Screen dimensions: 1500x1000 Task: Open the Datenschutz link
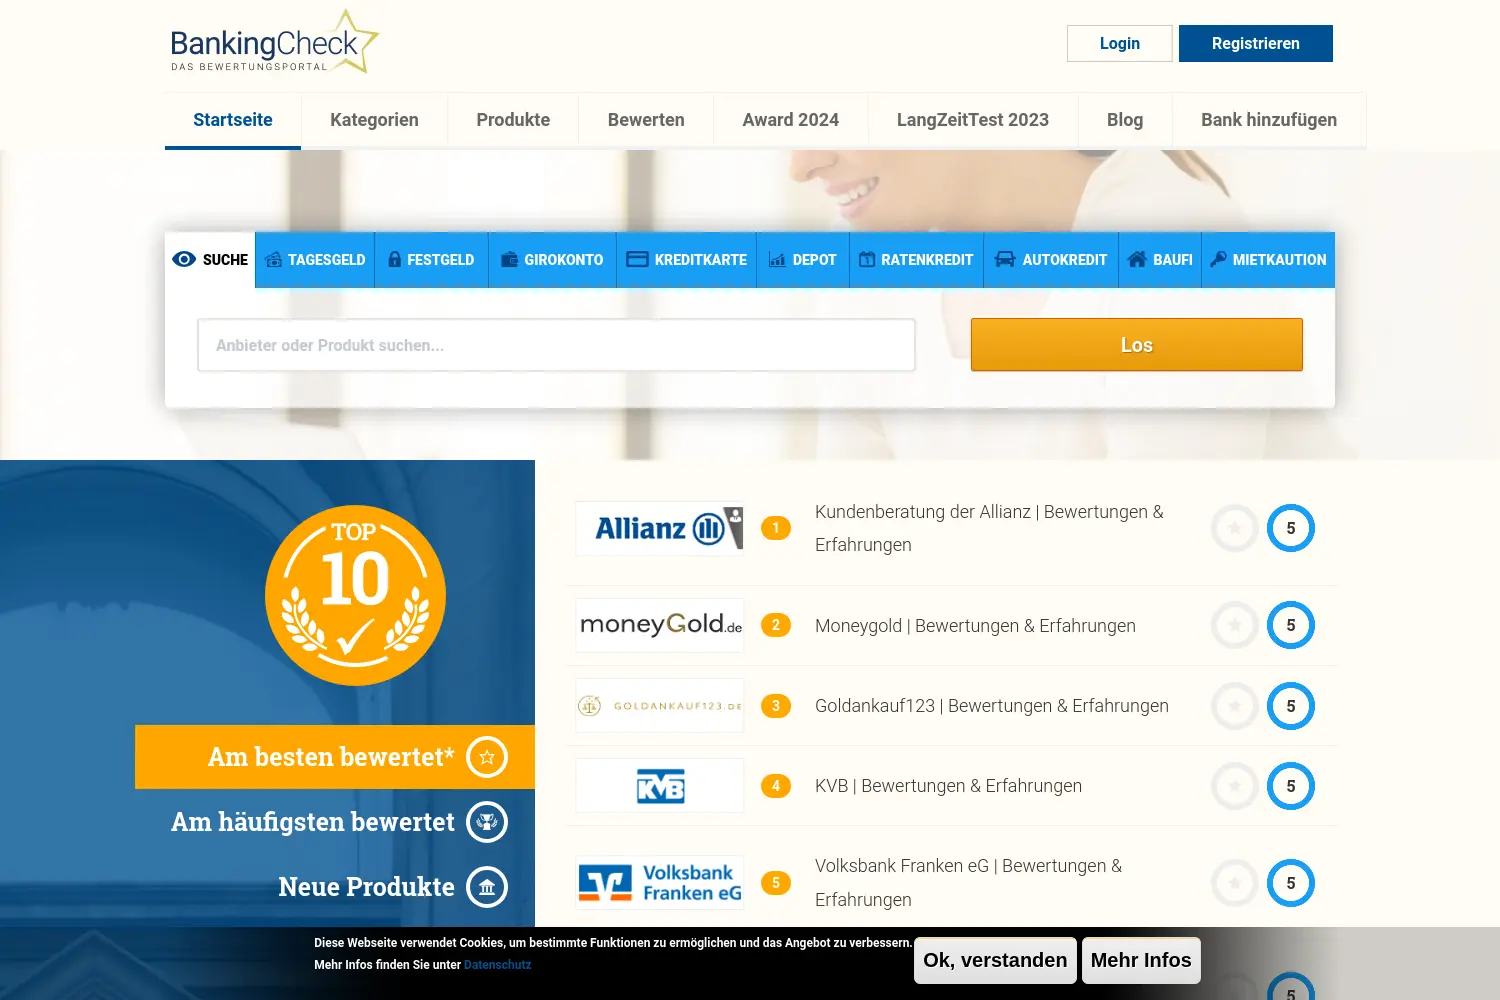pyautogui.click(x=497, y=965)
